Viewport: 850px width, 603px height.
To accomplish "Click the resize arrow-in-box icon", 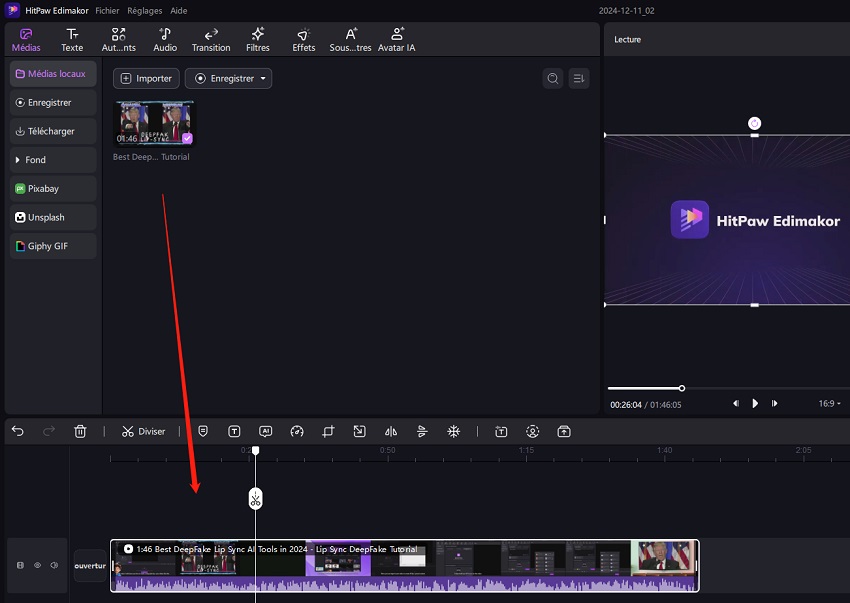I will (359, 432).
